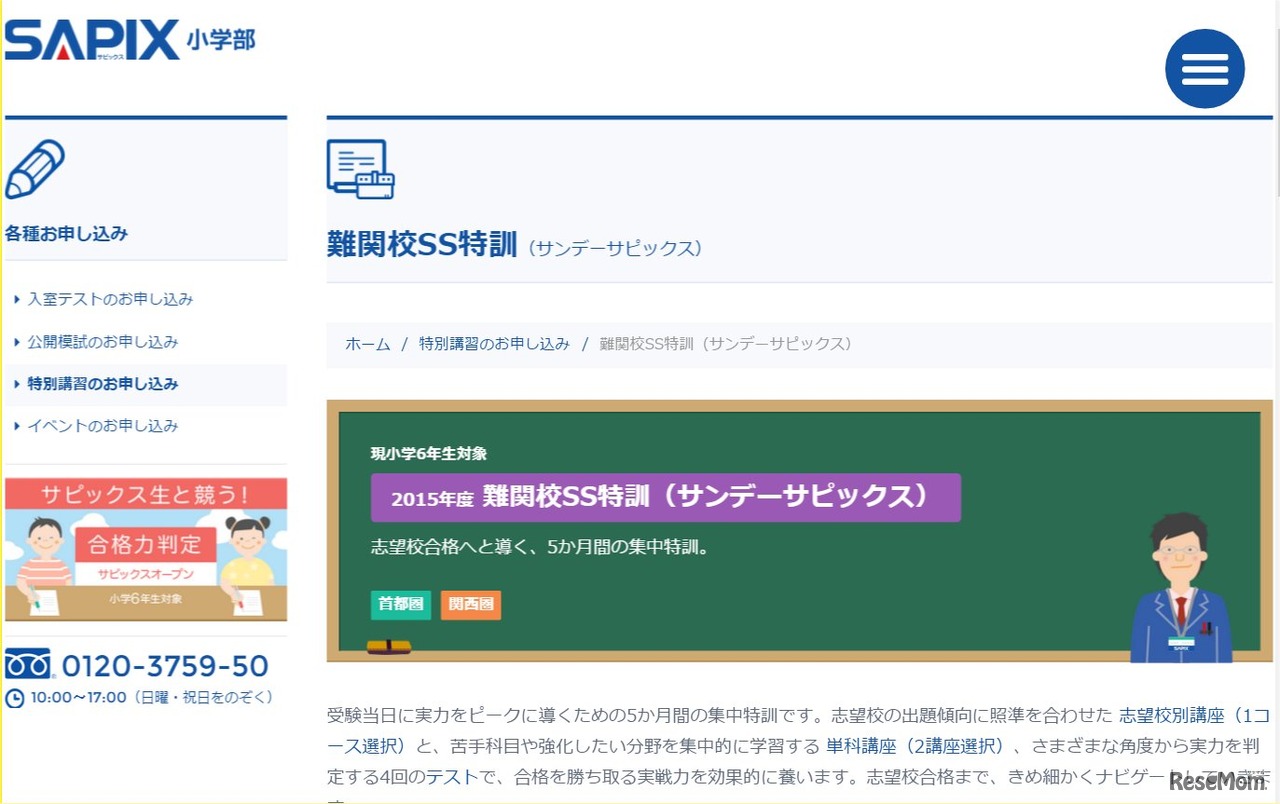The width and height of the screenshot is (1280, 804).
Task: Select the 関西圏 region button
Action: tap(471, 605)
